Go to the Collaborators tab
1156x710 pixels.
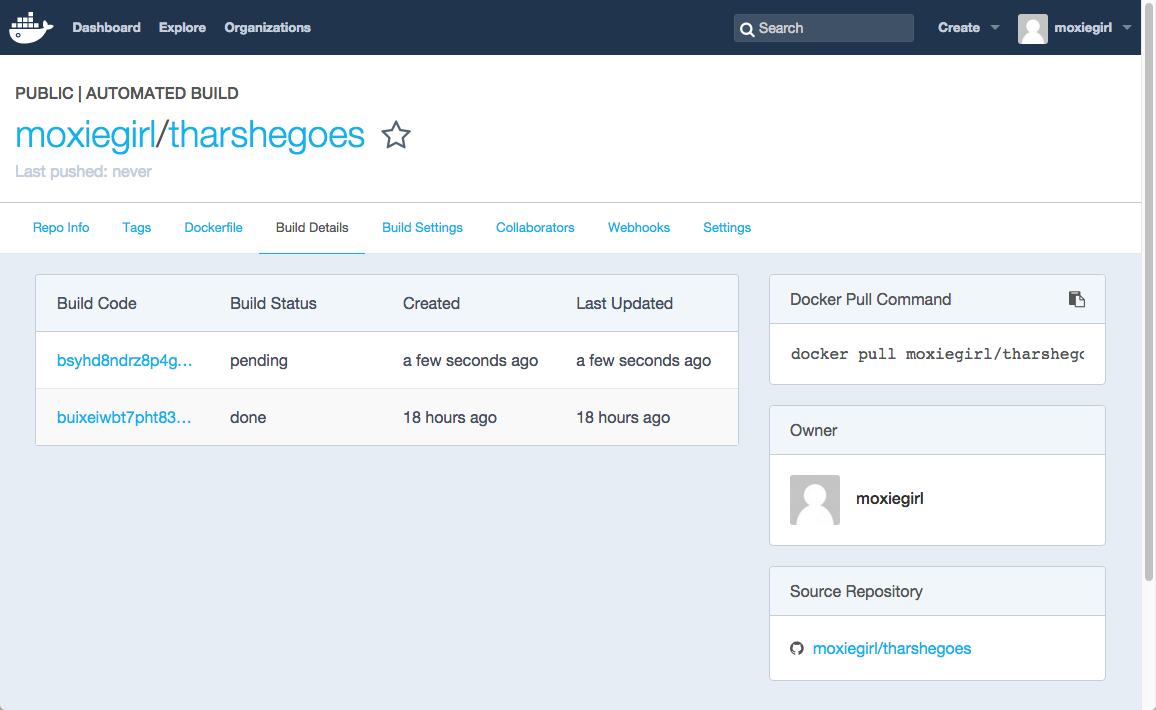[535, 228]
